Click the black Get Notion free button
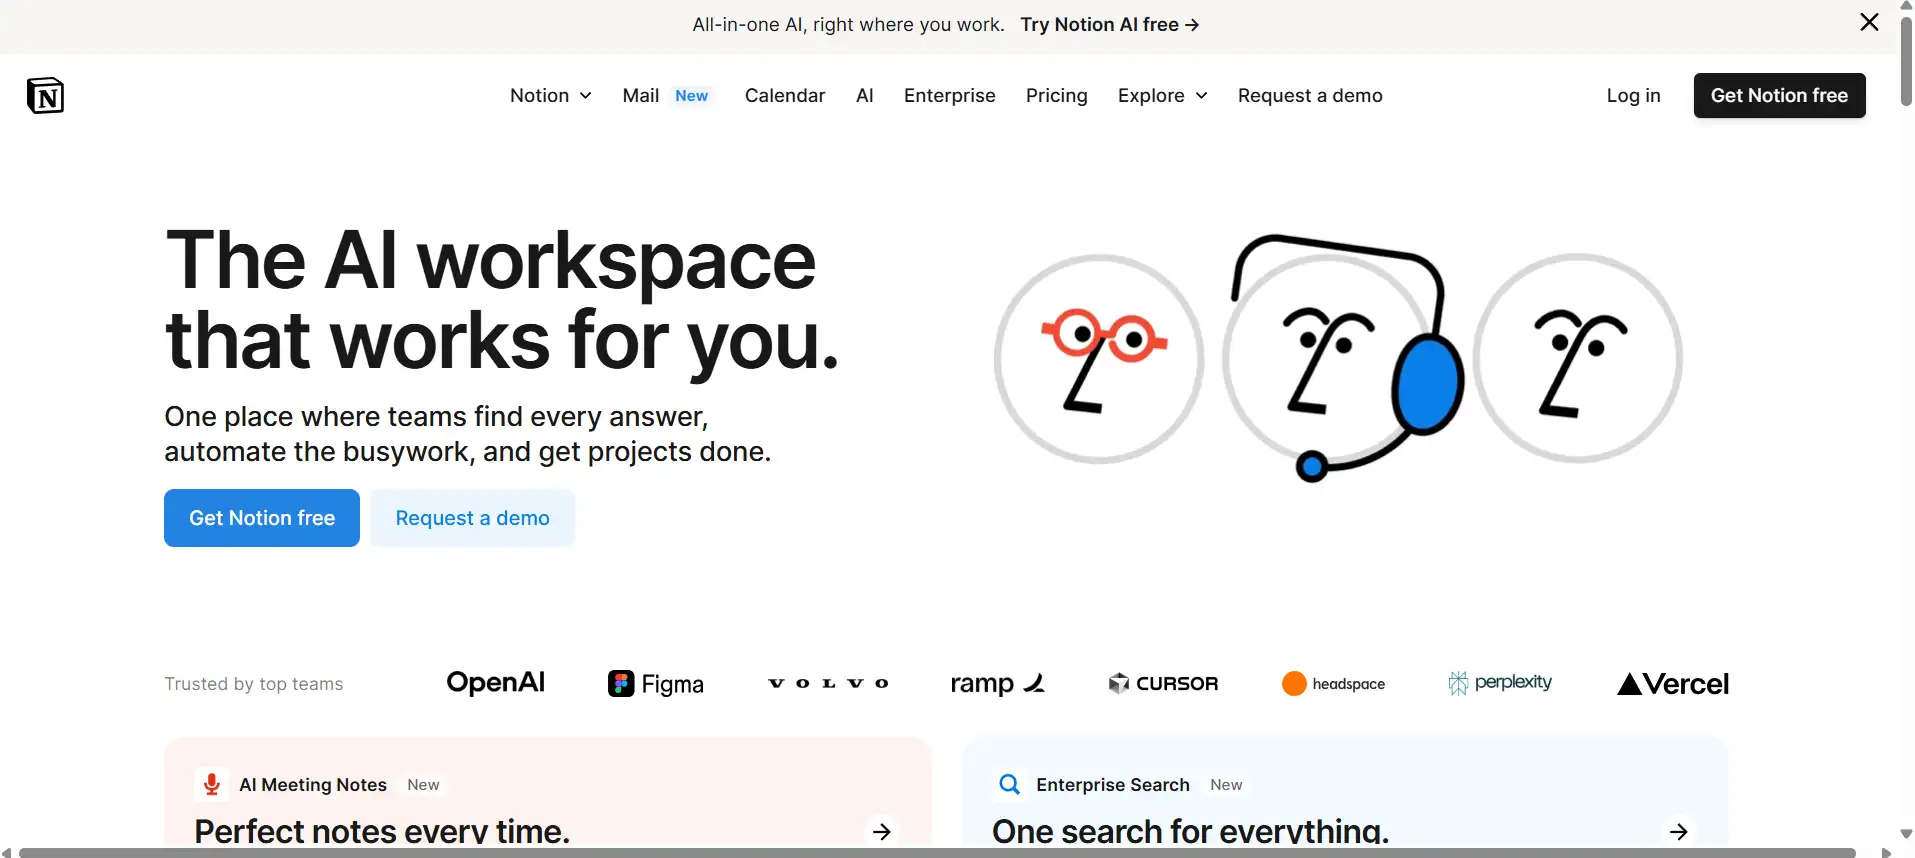1915x858 pixels. point(1779,95)
